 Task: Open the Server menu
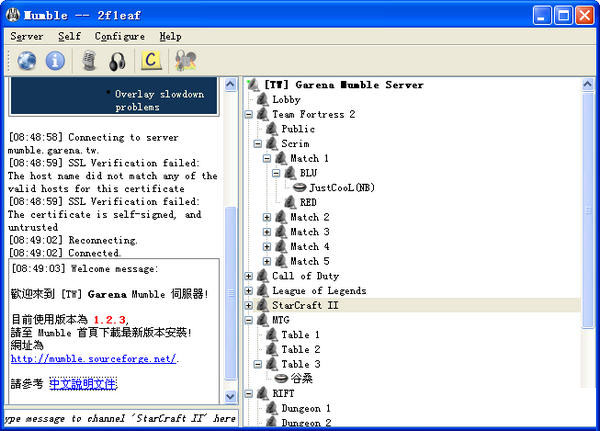tap(26, 36)
